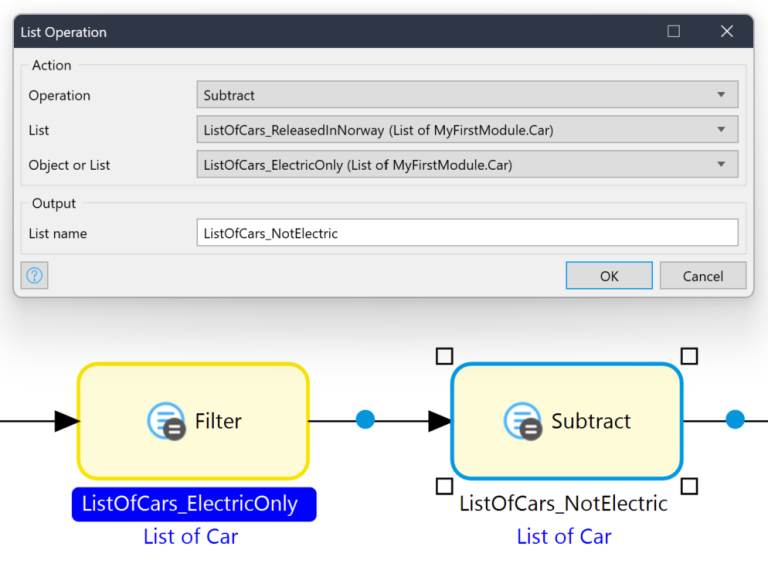Cancel the List Operation dialog
The height and width of the screenshot is (584, 768).
point(703,276)
